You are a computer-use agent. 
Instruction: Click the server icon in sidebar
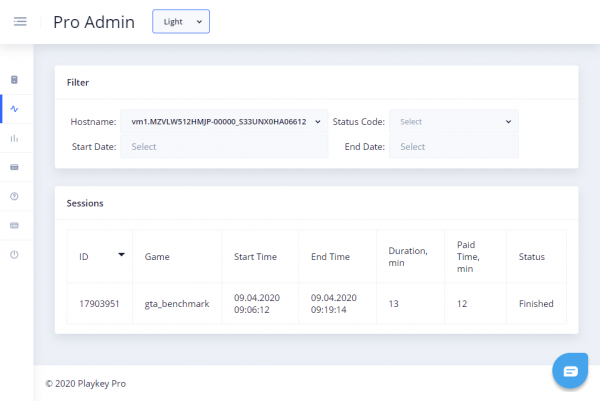click(14, 80)
